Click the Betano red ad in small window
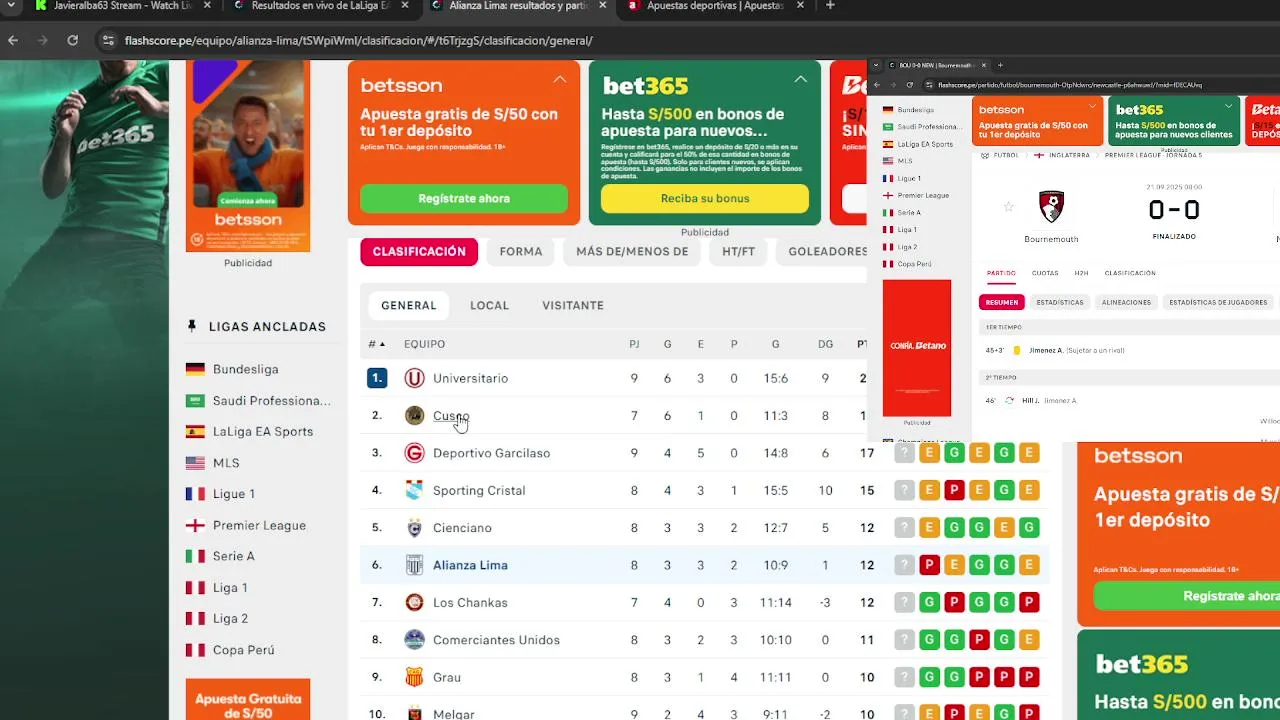 (x=917, y=348)
